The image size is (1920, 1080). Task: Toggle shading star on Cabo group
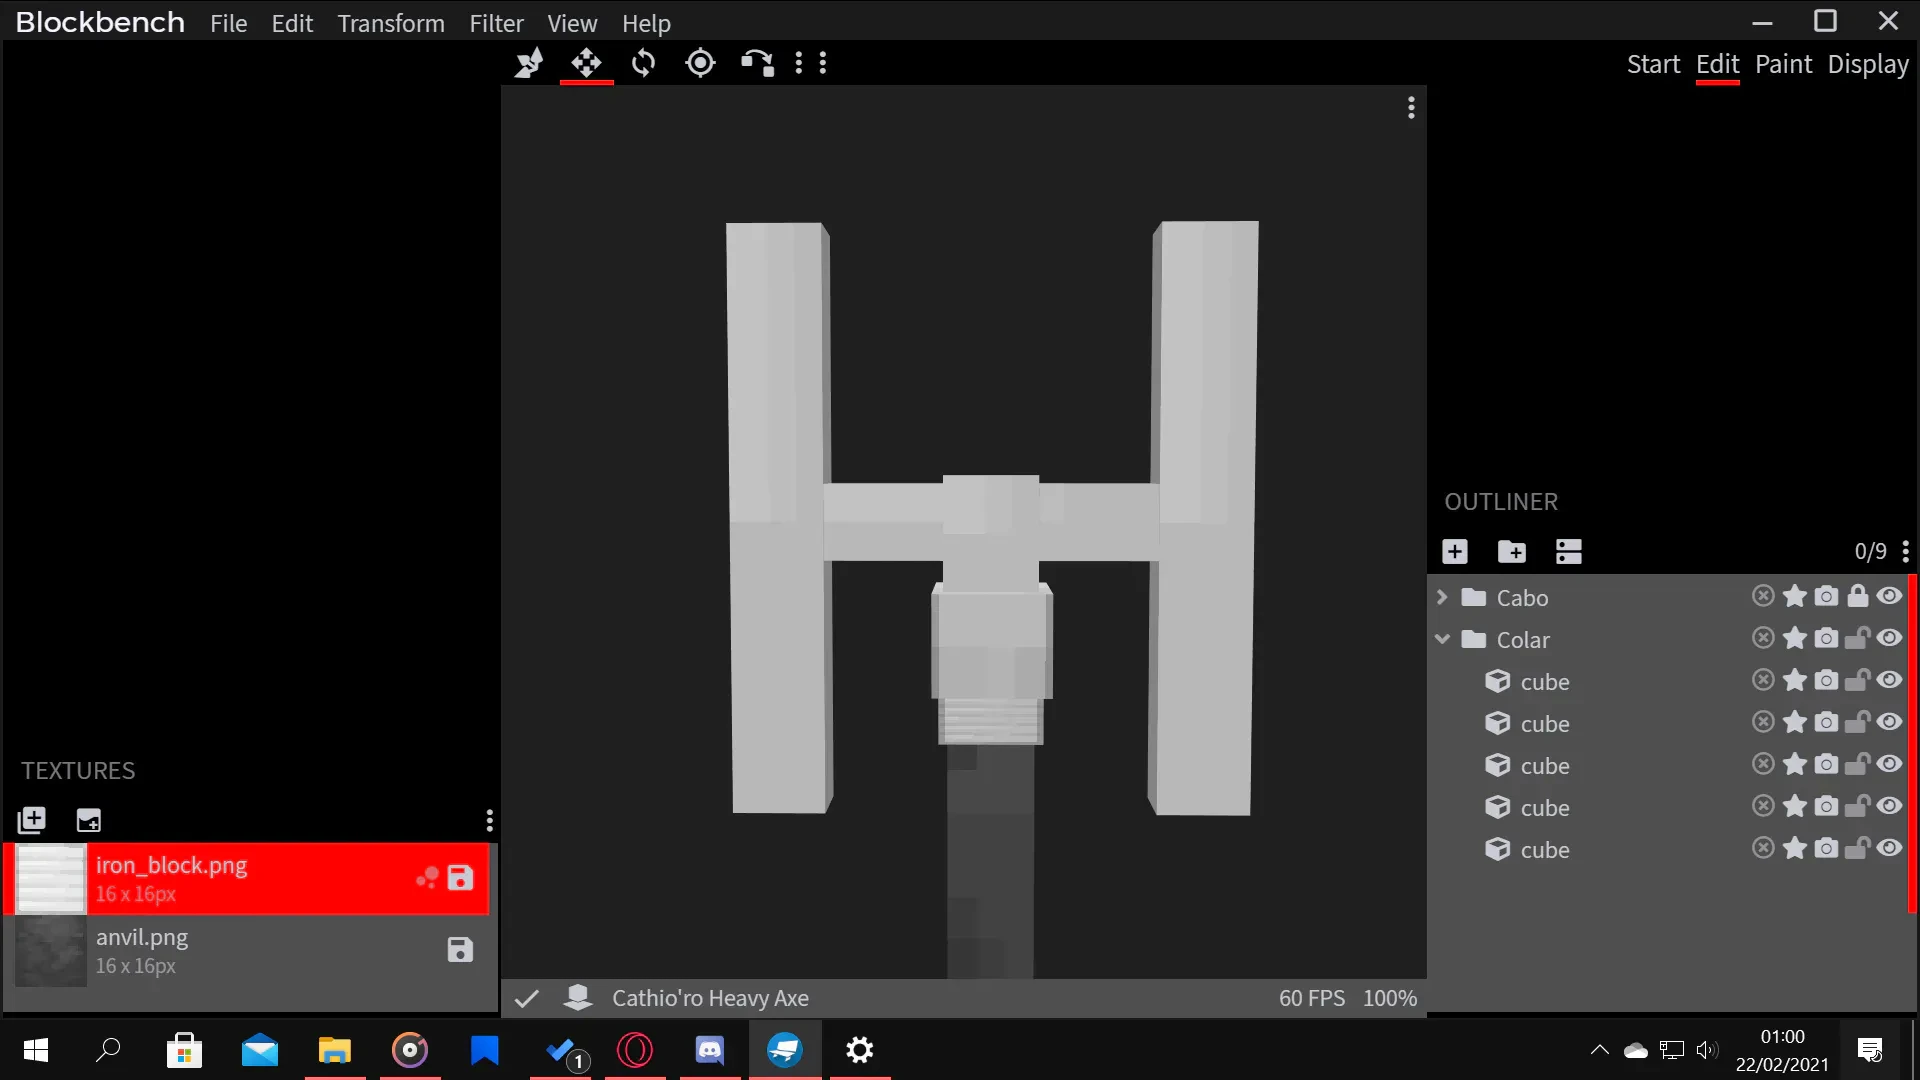point(1795,596)
